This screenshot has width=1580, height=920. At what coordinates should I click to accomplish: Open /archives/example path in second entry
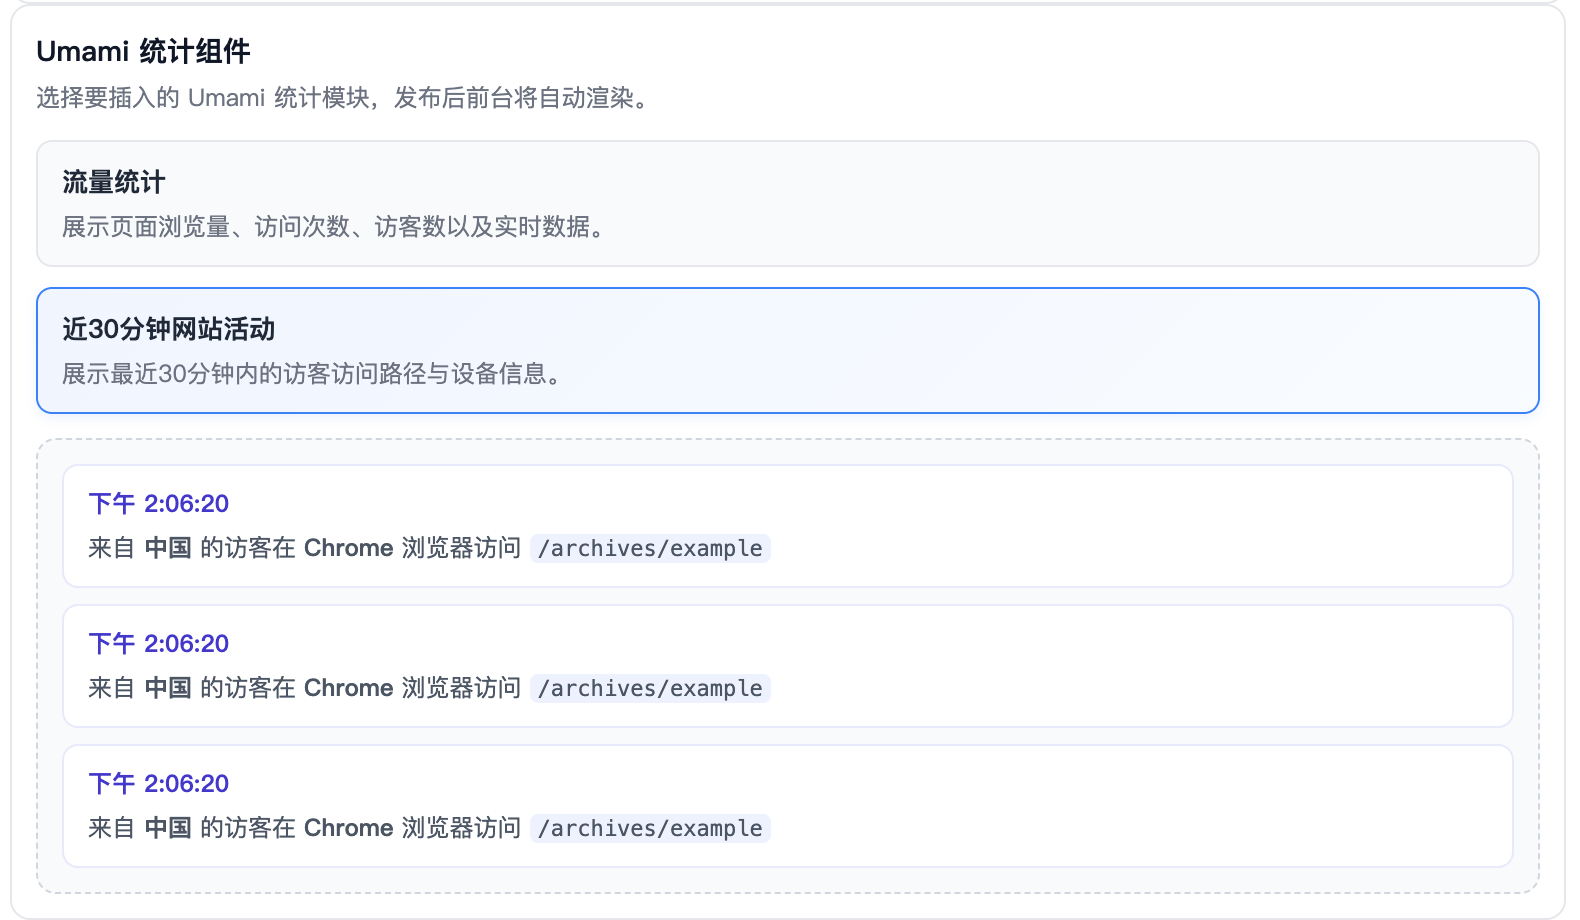tap(650, 688)
